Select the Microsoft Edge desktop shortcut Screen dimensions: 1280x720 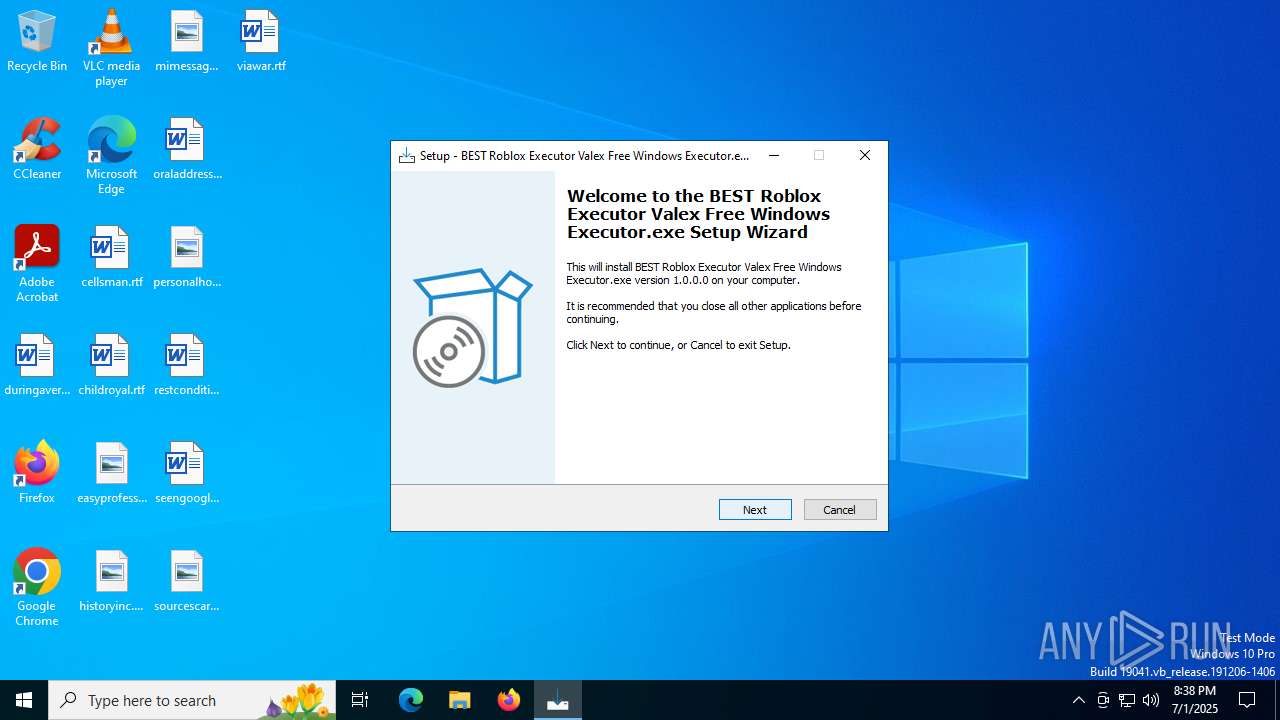tap(111, 156)
